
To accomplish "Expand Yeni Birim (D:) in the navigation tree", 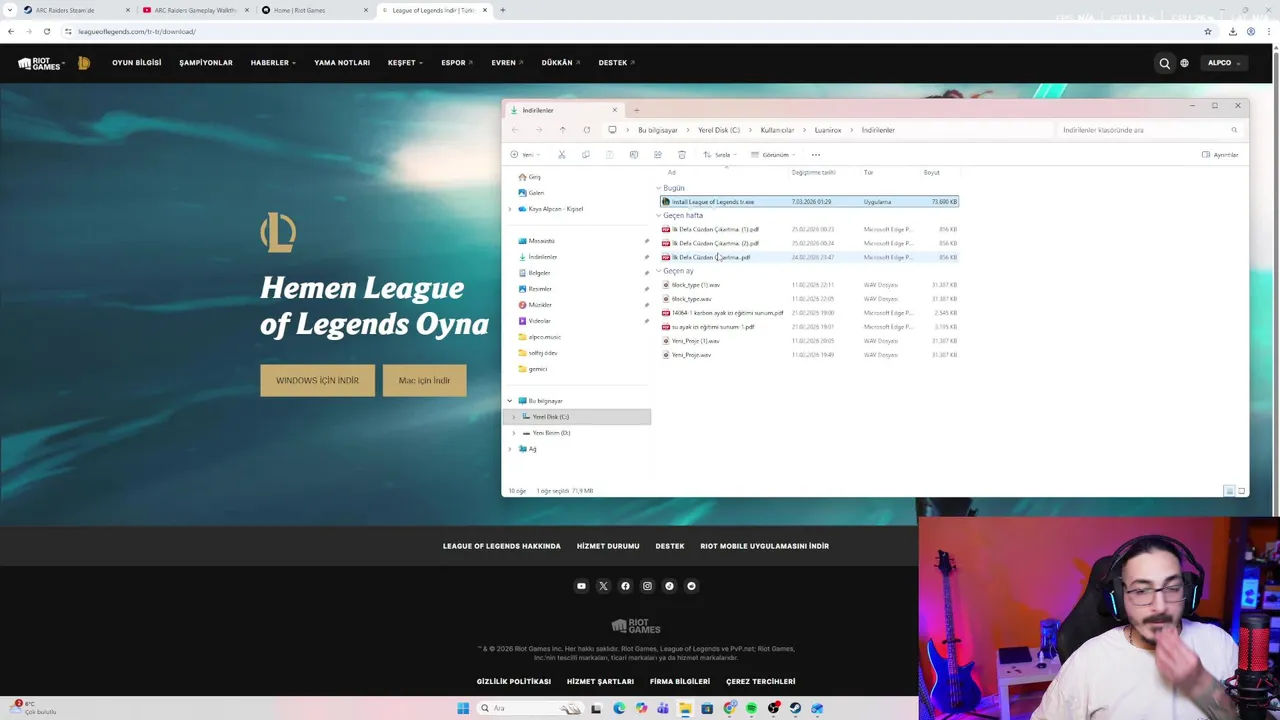I will (x=514, y=433).
